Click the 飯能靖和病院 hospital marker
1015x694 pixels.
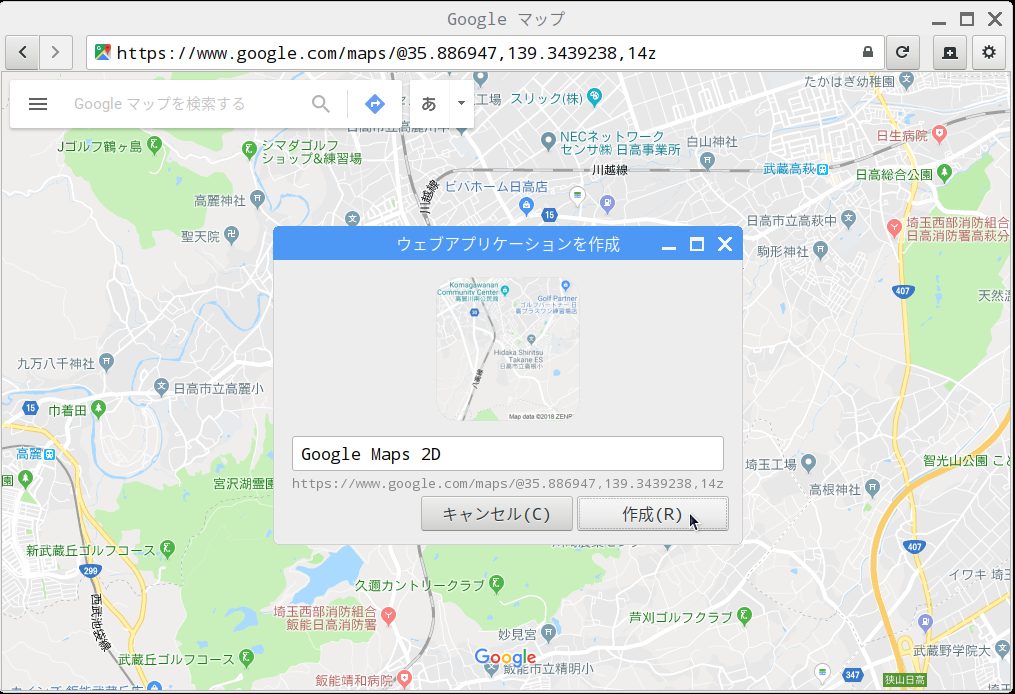point(405,678)
